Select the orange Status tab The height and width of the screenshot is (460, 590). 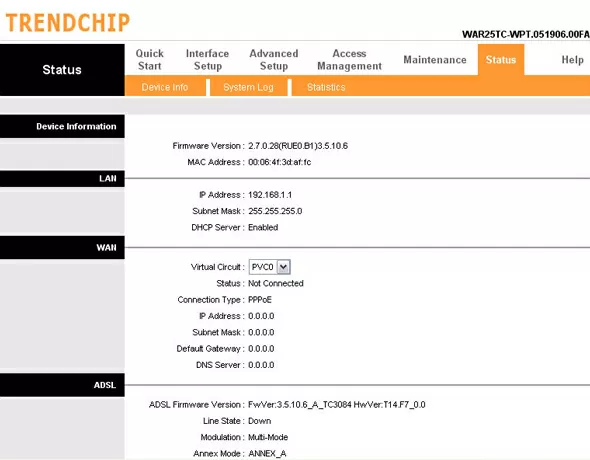(x=501, y=60)
